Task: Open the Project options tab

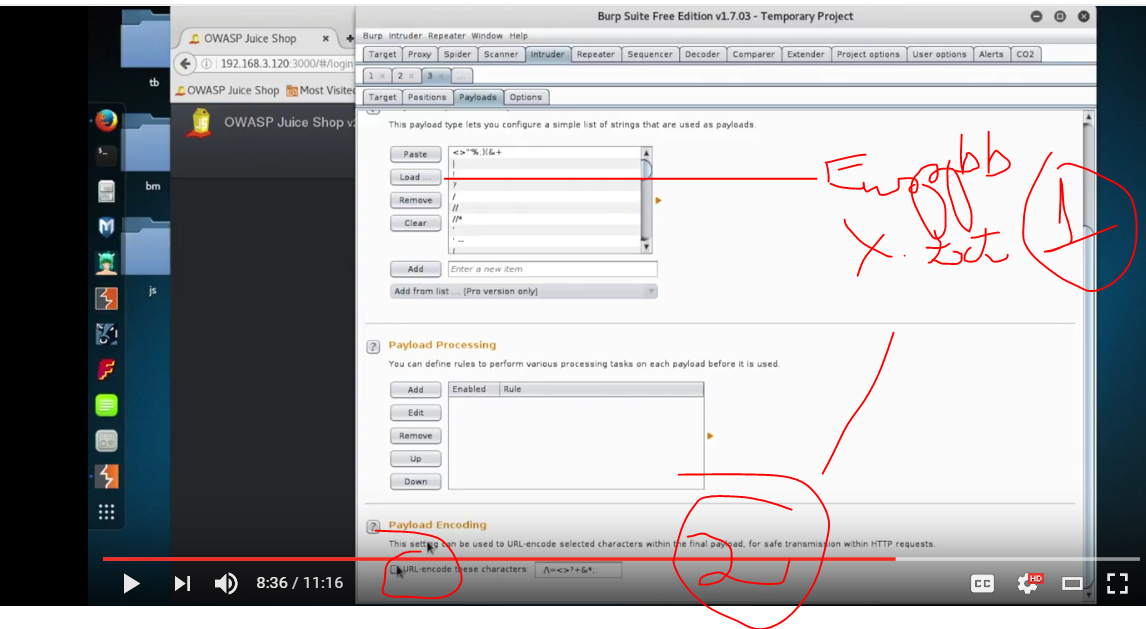Action: tap(868, 54)
